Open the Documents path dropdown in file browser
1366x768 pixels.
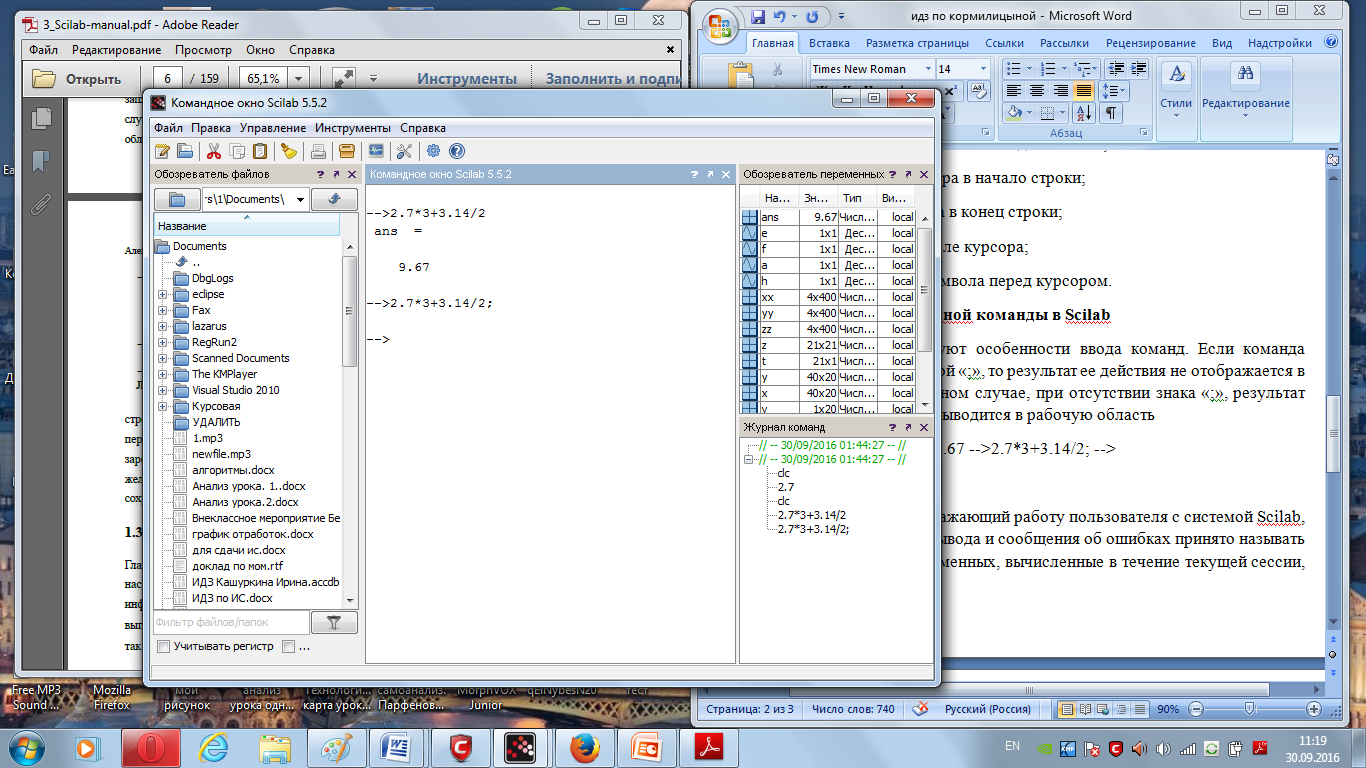(301, 199)
